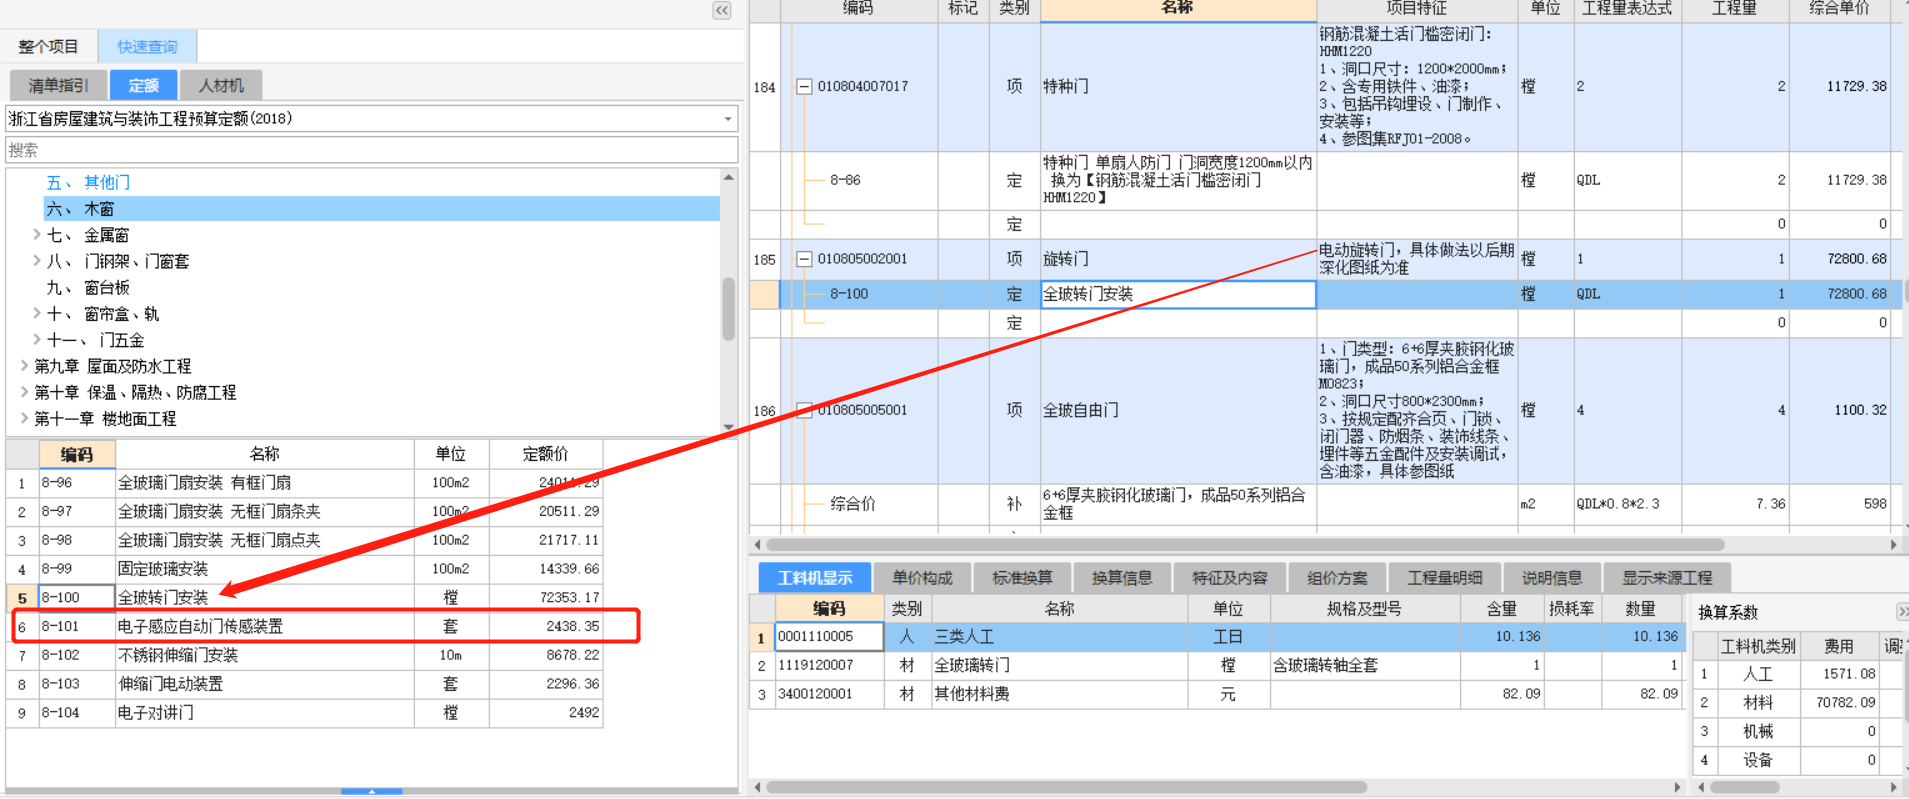Open the 清单指引 tab
The width and height of the screenshot is (1909, 799).
coord(58,86)
